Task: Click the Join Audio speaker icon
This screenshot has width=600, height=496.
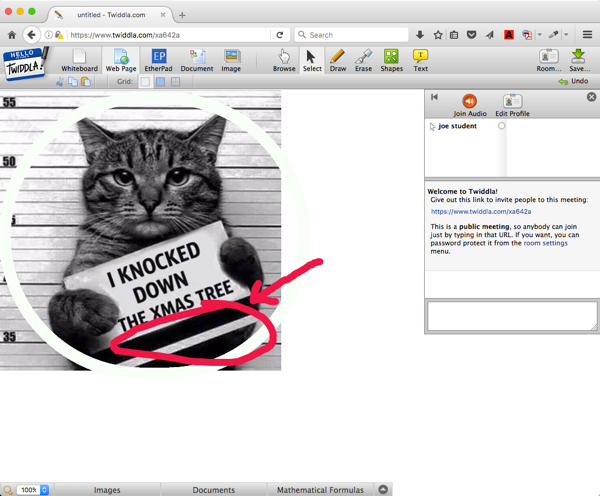Action: coord(470,103)
